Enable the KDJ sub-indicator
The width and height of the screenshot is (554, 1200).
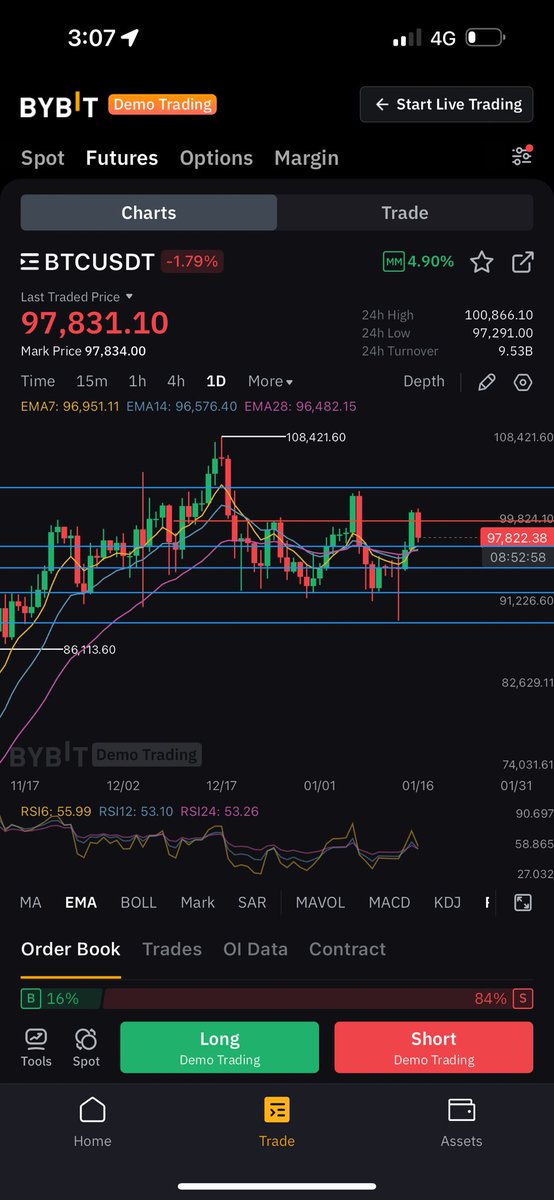pos(447,902)
